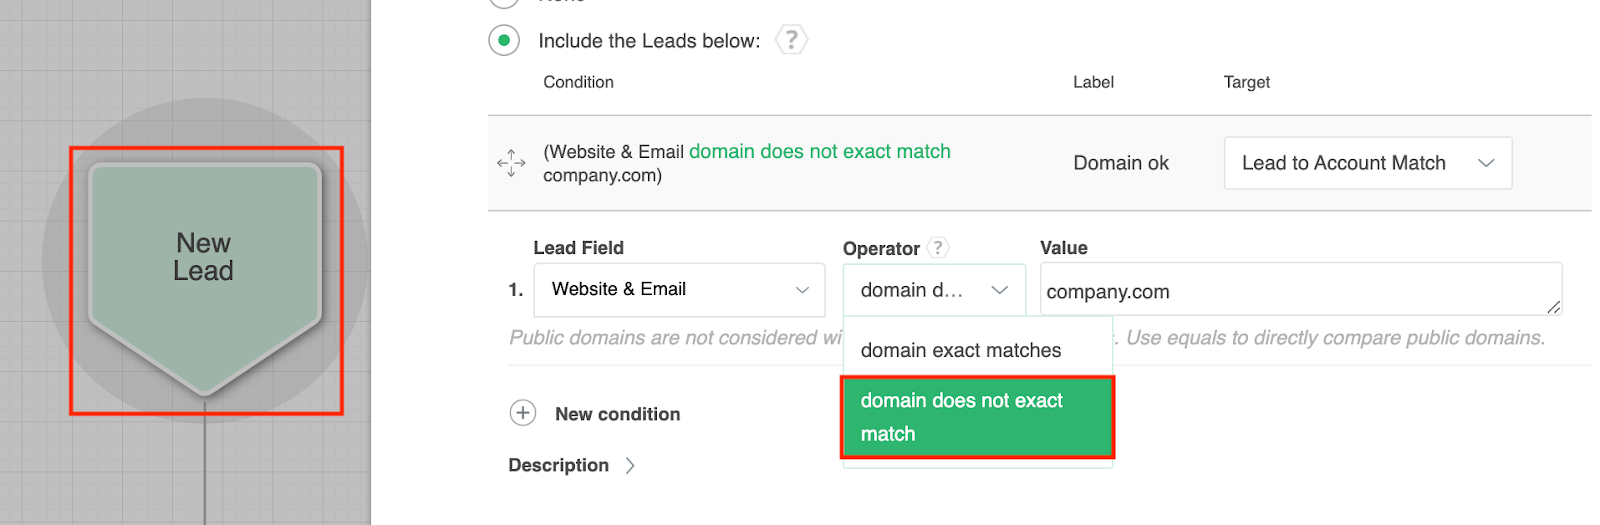
Task: Select the New Lead node on the canvas
Action: tap(205, 270)
